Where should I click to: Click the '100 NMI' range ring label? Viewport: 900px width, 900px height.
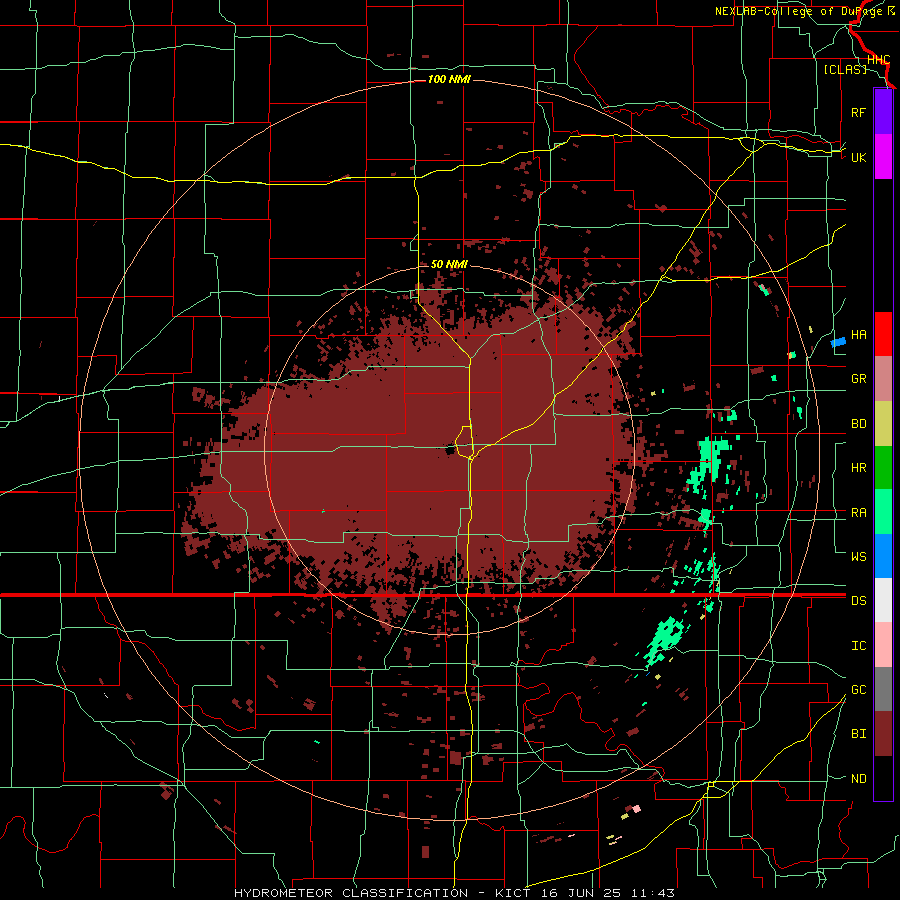tap(449, 79)
